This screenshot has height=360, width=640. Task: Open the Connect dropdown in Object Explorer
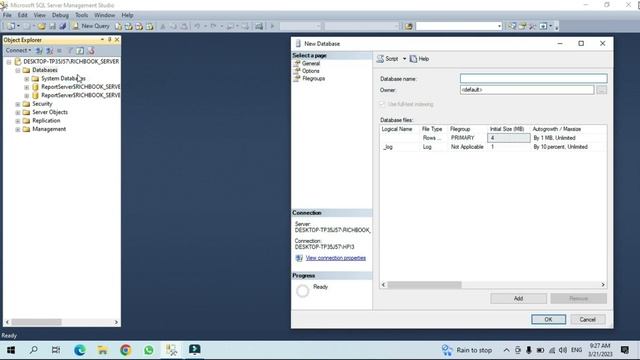(x=18, y=50)
